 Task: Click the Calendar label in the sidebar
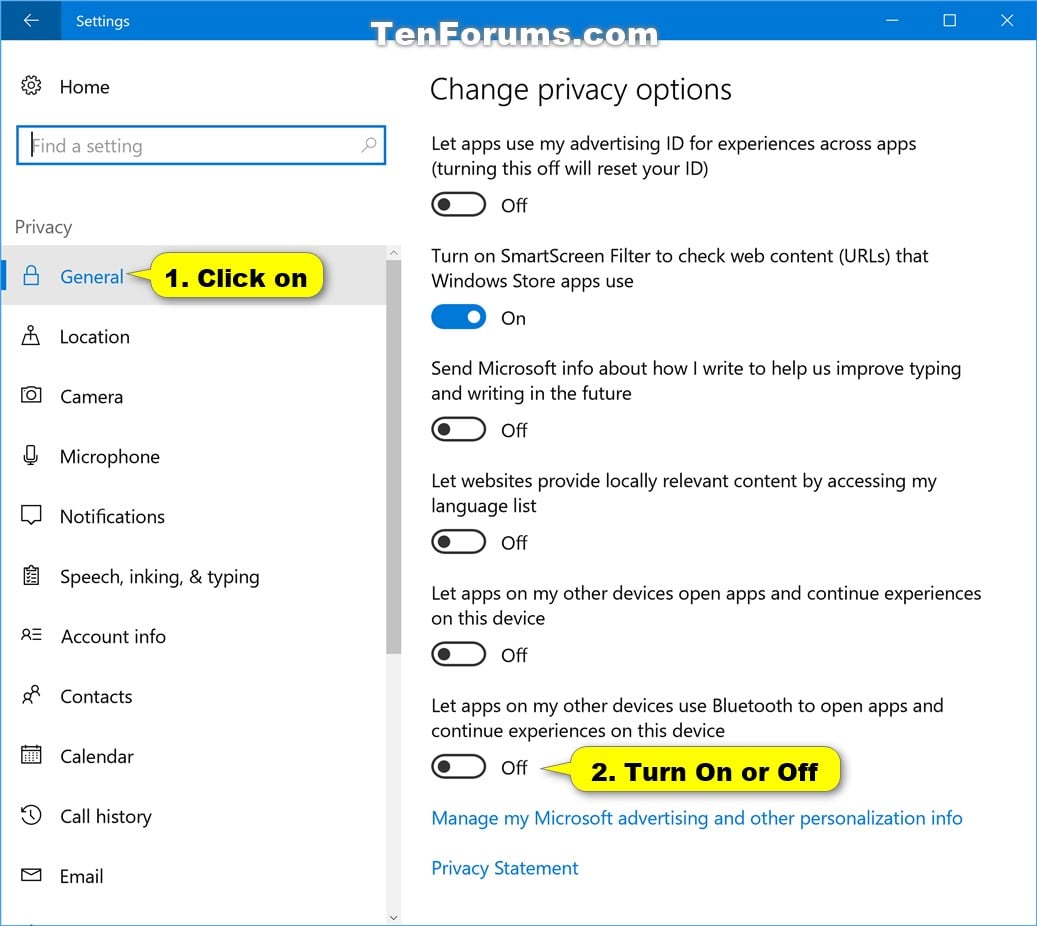97,756
